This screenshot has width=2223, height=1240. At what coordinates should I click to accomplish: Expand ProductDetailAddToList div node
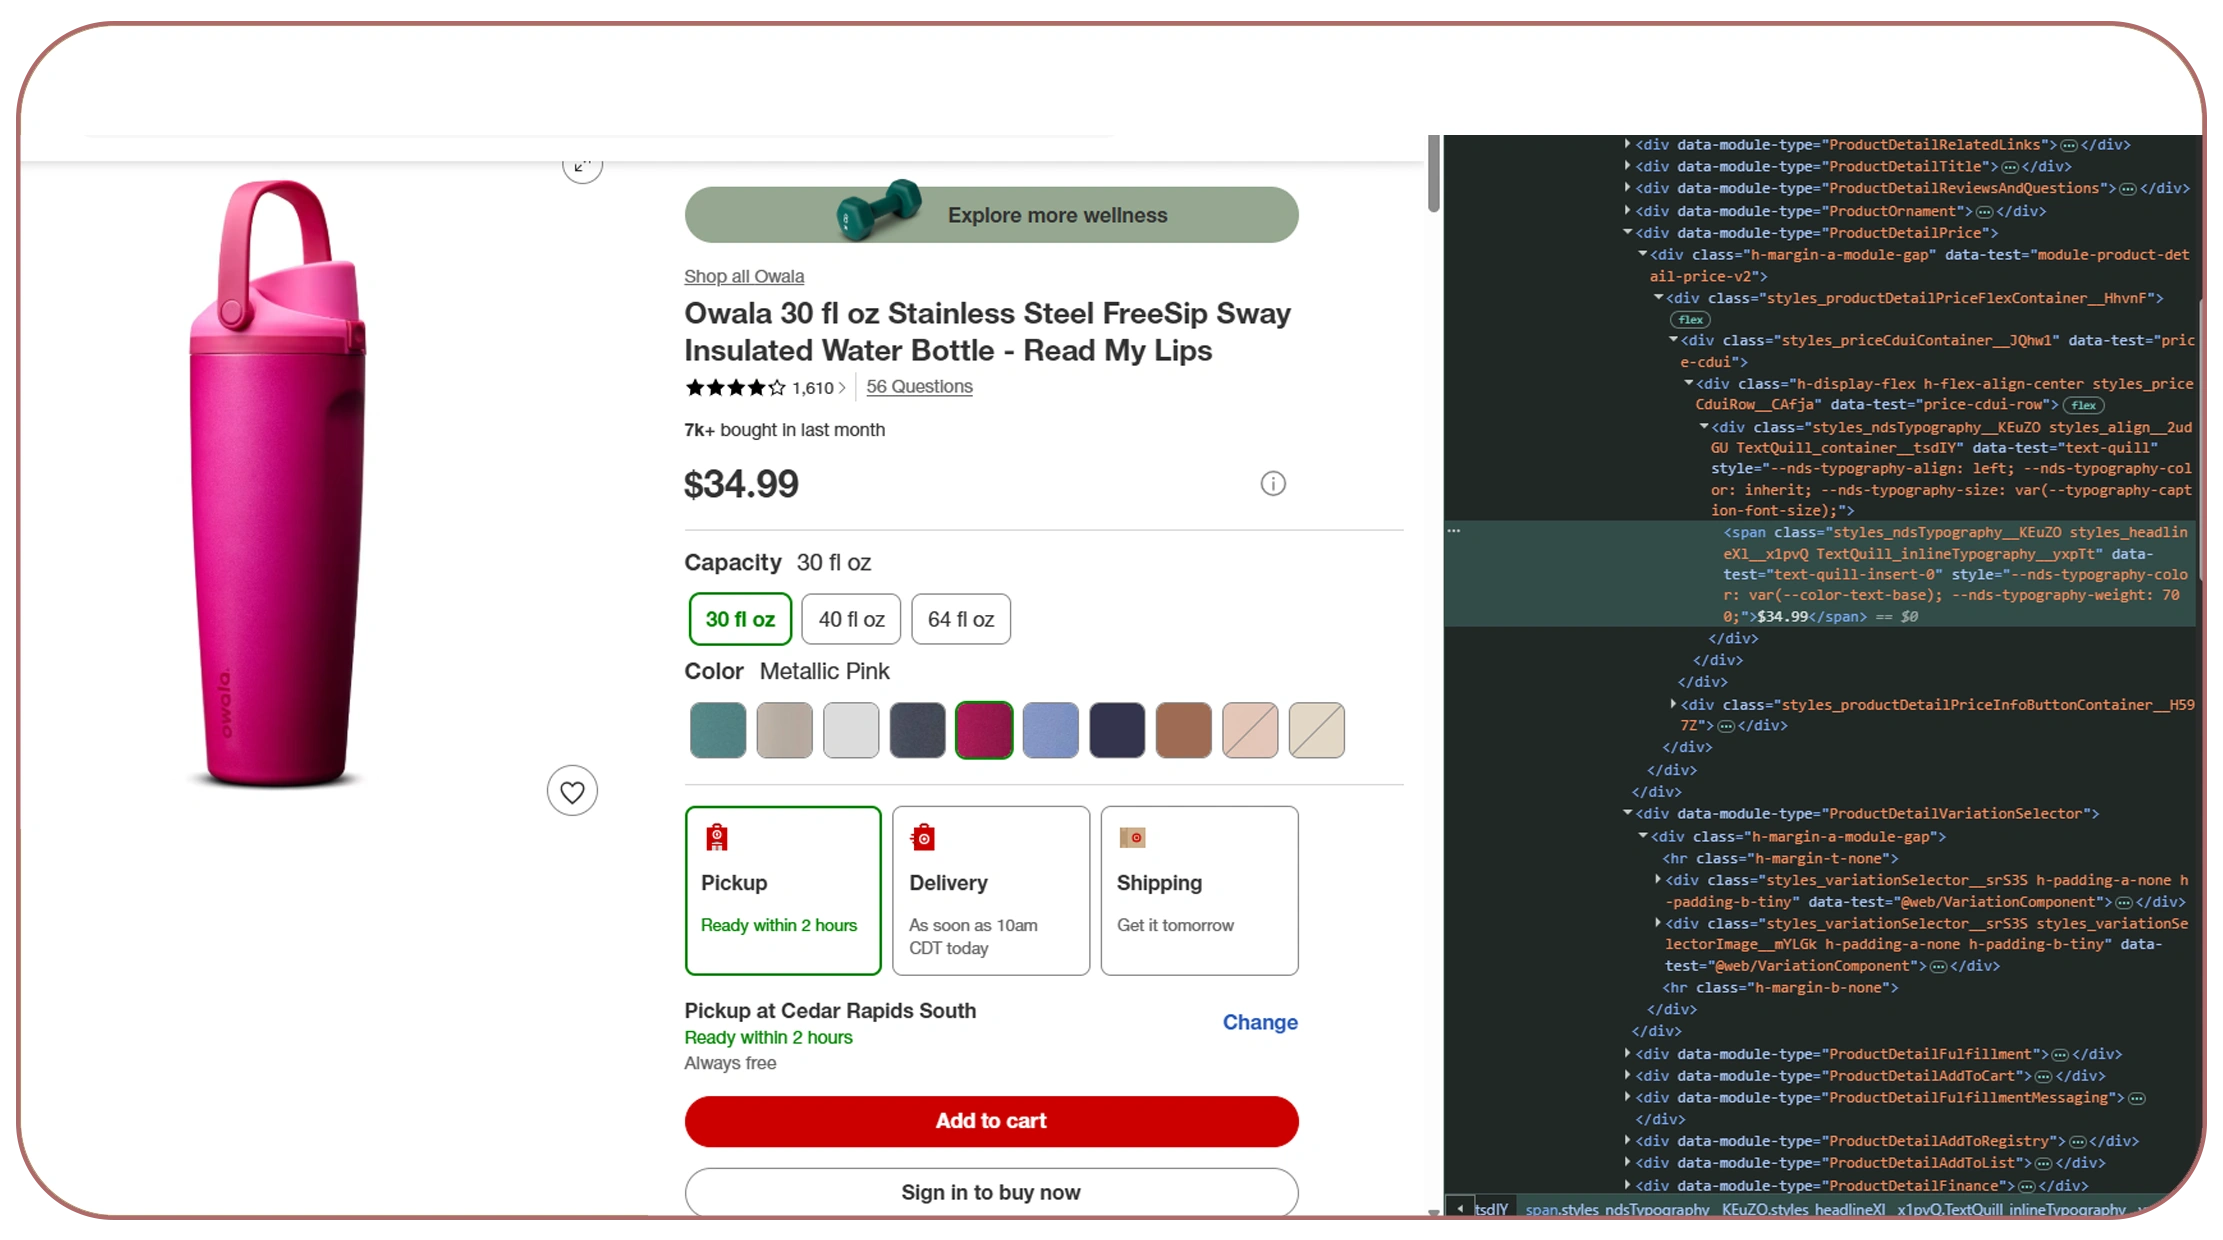click(x=1628, y=1163)
